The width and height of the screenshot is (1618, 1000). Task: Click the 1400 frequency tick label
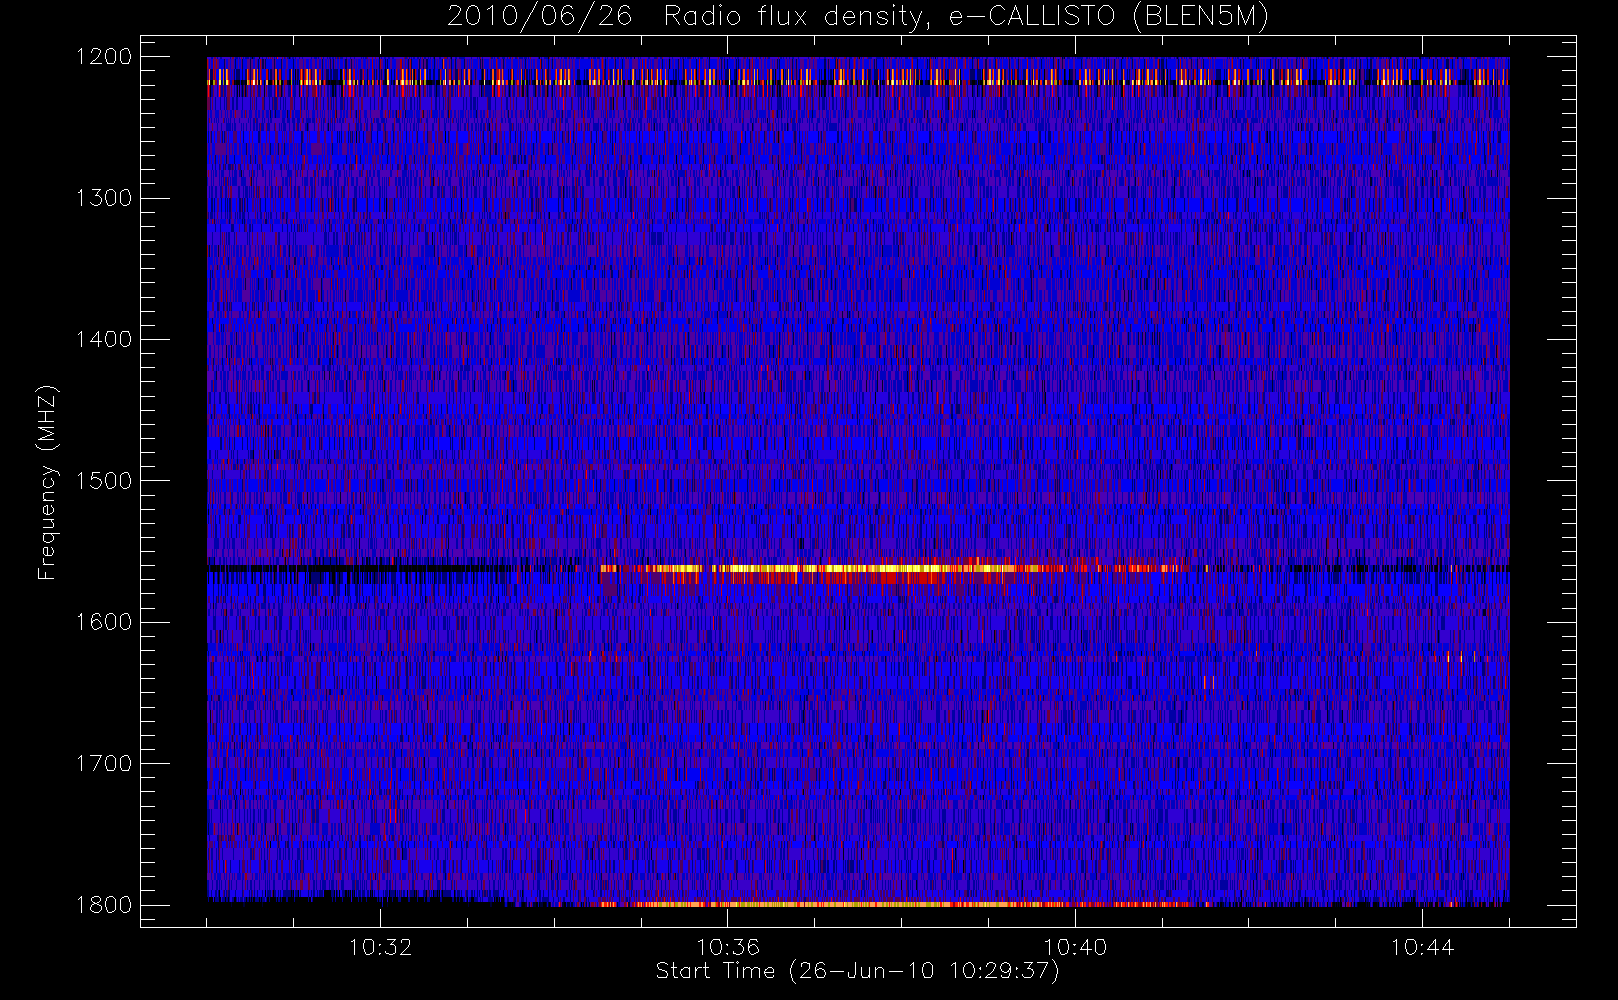tap(104, 339)
